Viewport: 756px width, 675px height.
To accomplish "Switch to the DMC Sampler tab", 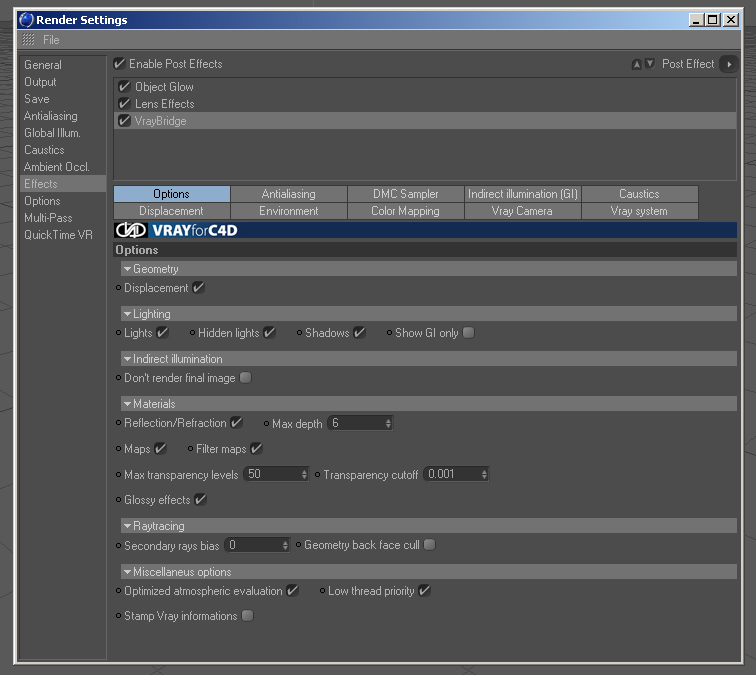I will pos(405,194).
